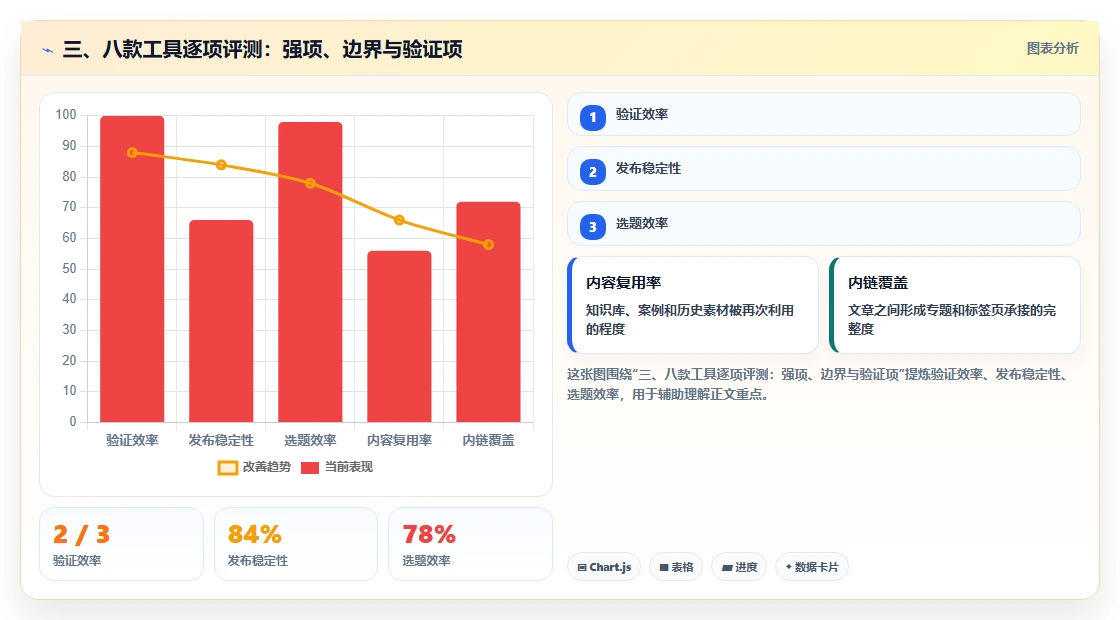This screenshot has height=620, width=1120.
Task: Click the trend line point above 发布稳定性
Action: click(221, 165)
